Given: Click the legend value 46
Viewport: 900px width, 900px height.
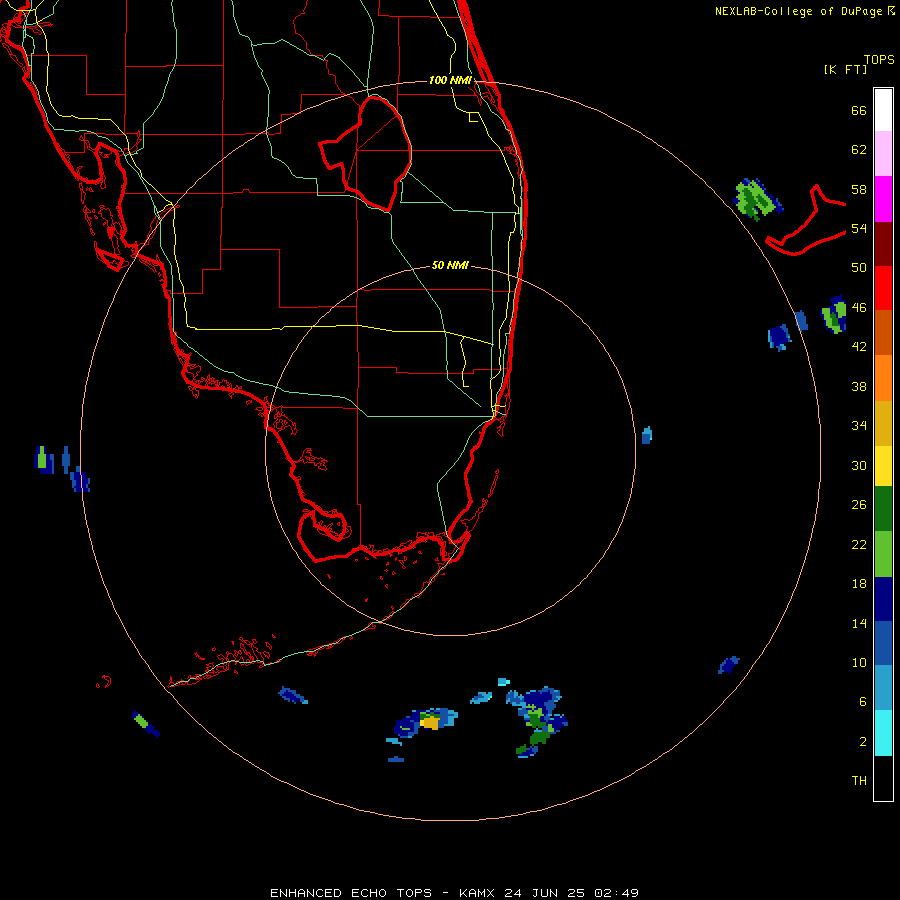Looking at the screenshot, I should click(x=859, y=308).
